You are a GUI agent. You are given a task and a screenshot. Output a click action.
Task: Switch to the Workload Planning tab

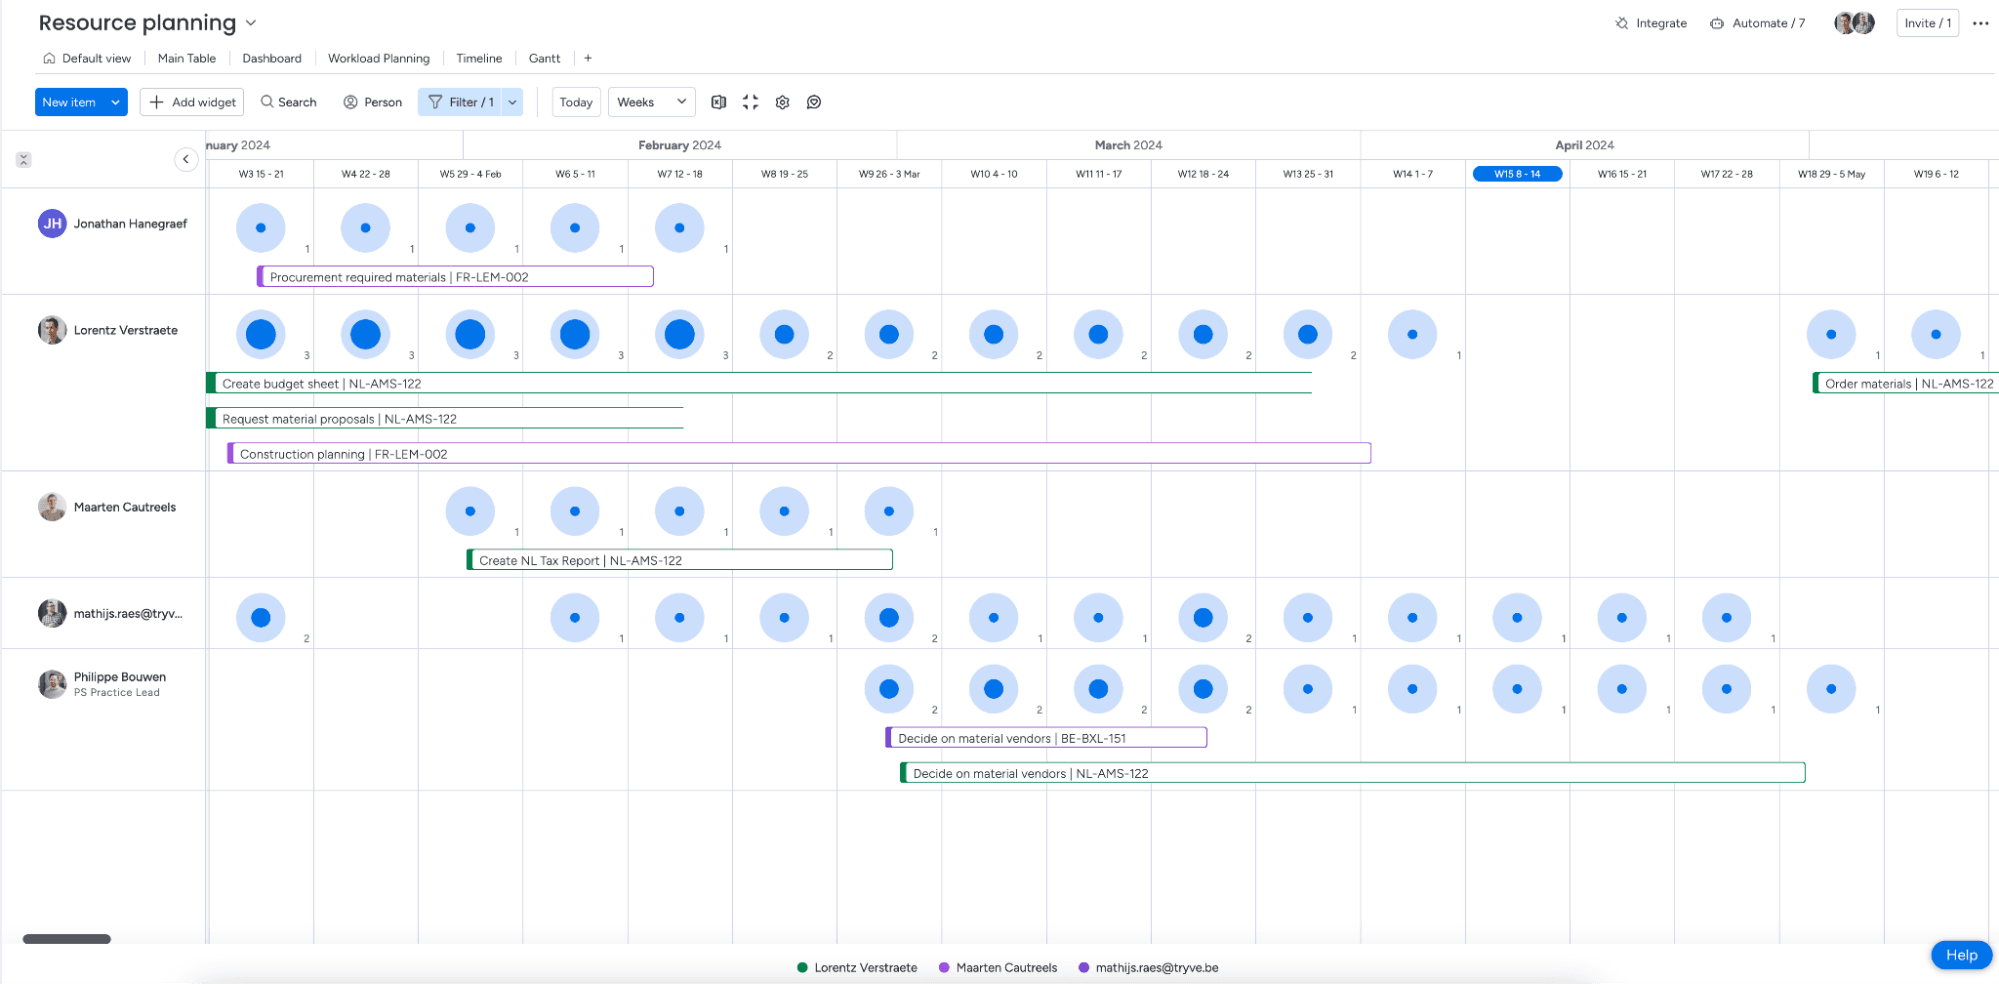coord(378,58)
